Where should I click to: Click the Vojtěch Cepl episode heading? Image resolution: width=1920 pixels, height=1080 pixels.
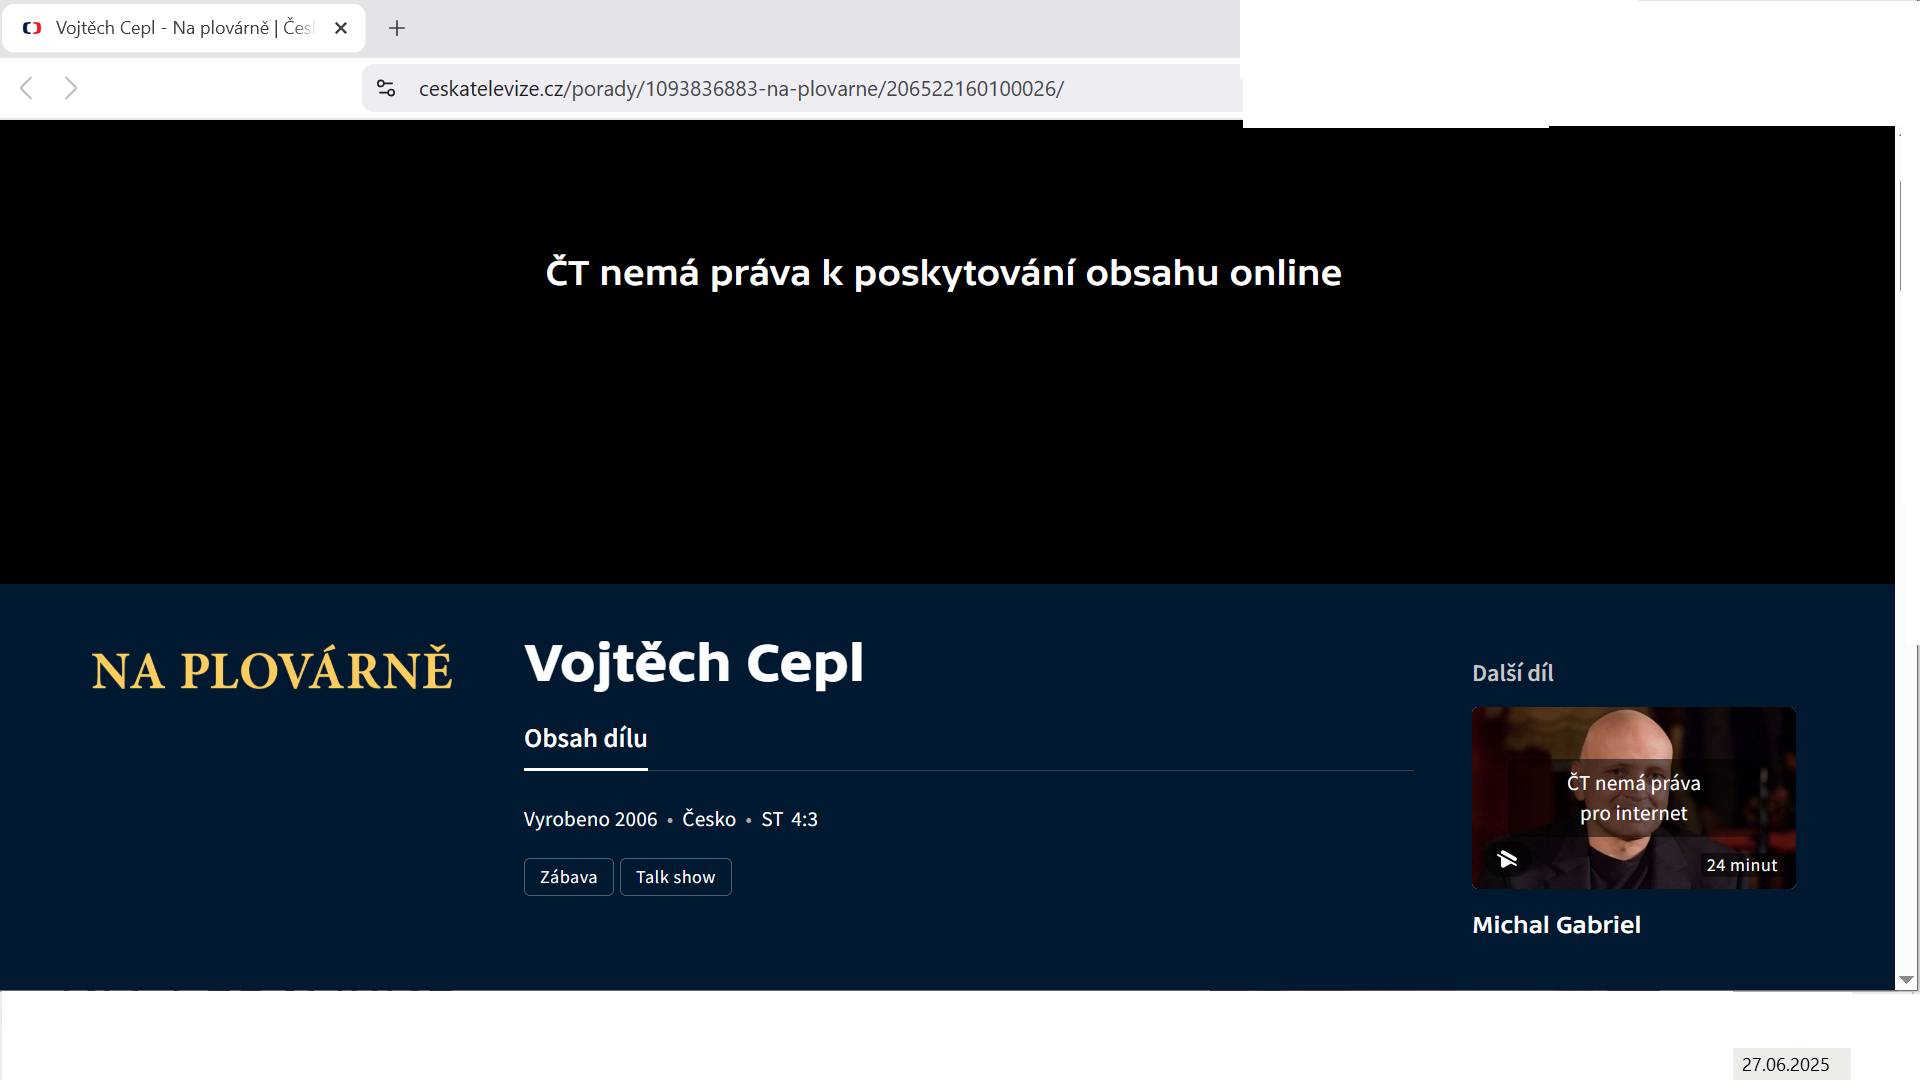tap(694, 663)
